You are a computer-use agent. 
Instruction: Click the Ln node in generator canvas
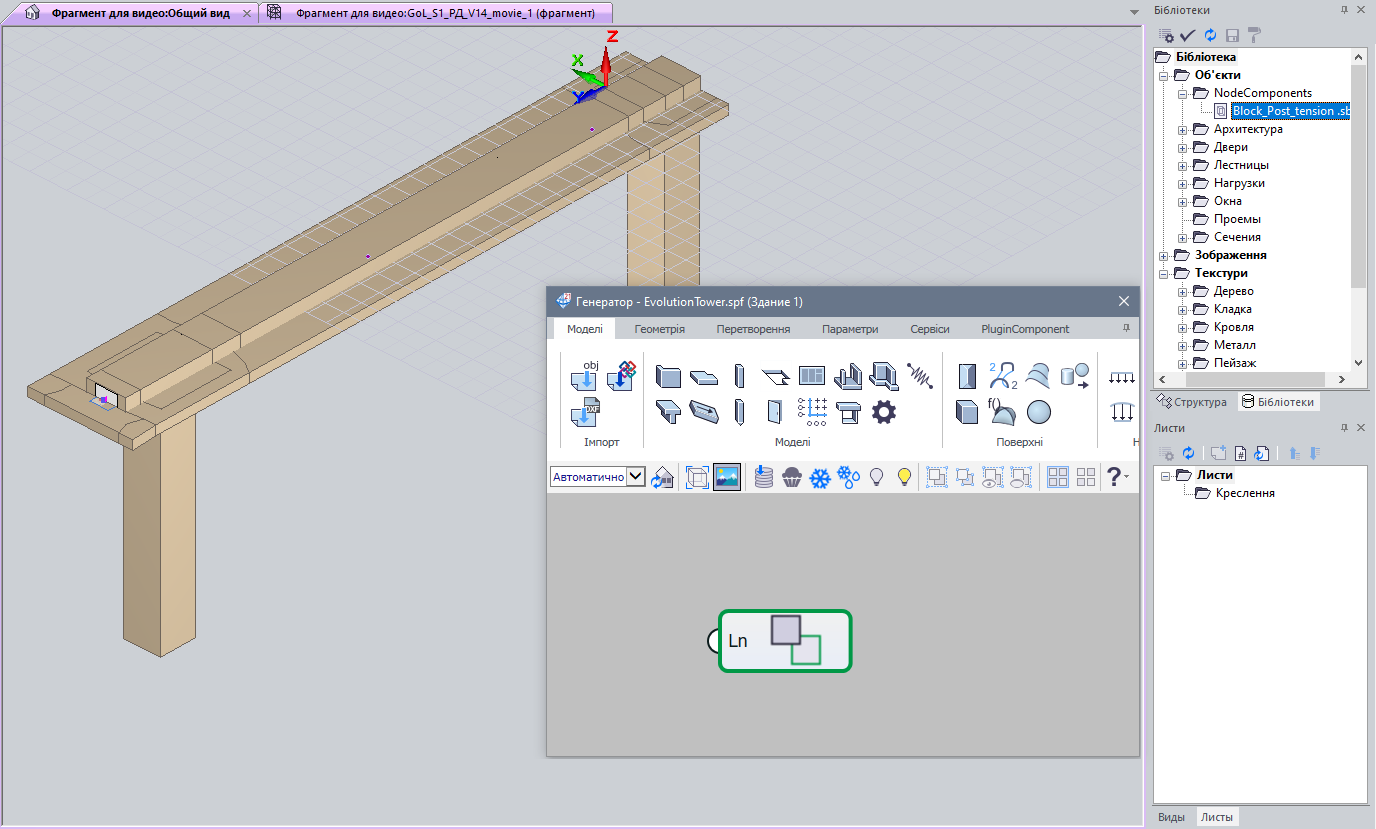(x=785, y=641)
